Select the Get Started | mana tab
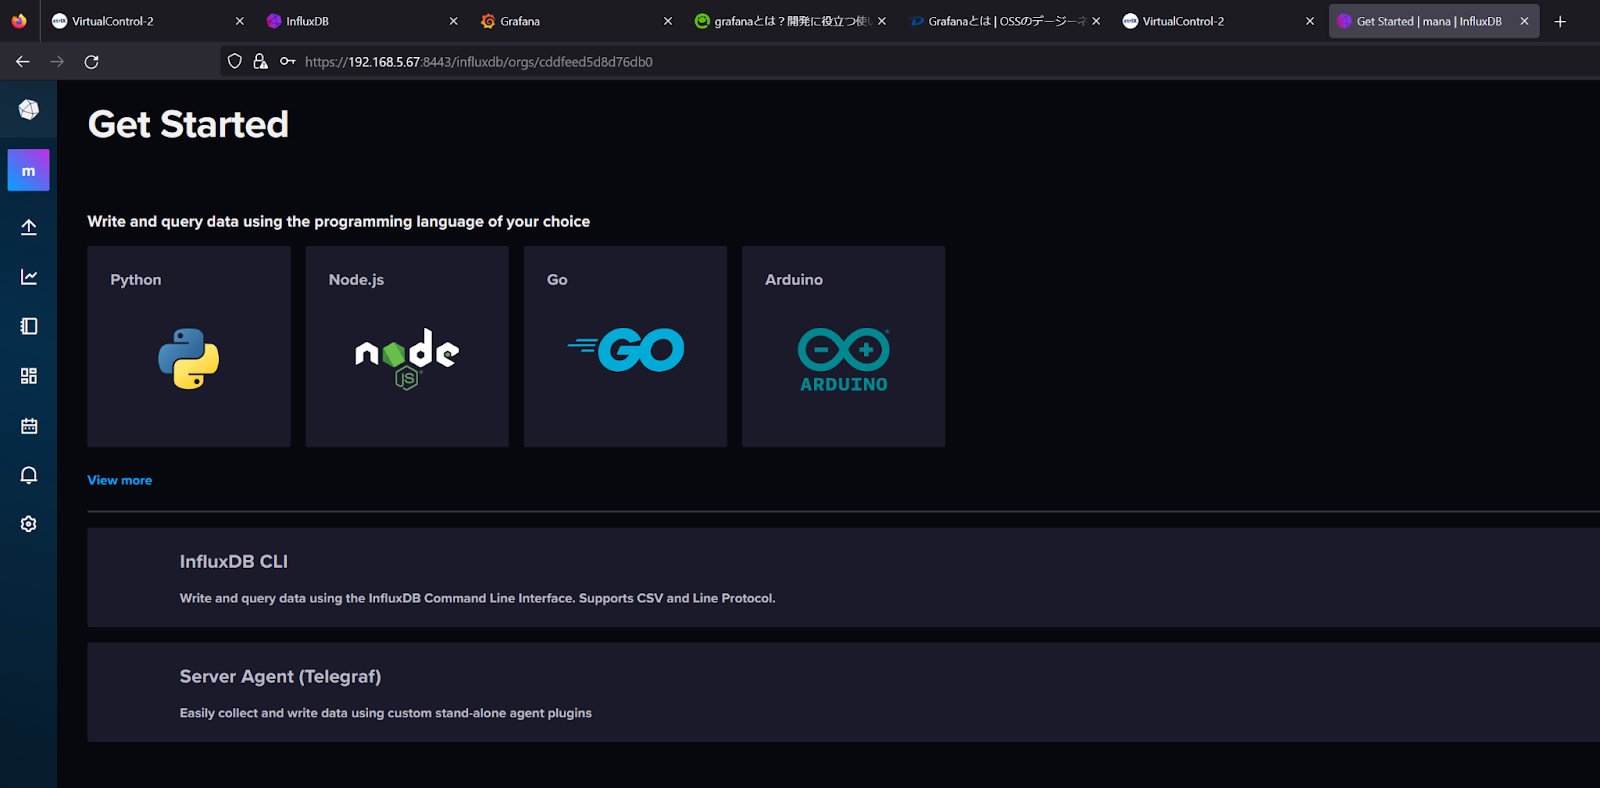The height and width of the screenshot is (788, 1600). pyautogui.click(x=1434, y=21)
